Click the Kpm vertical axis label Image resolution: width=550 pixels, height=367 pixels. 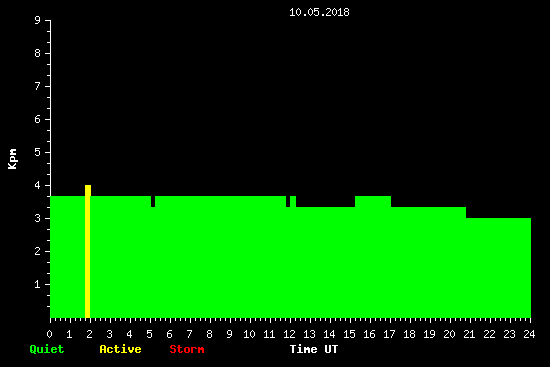[x=13, y=159]
